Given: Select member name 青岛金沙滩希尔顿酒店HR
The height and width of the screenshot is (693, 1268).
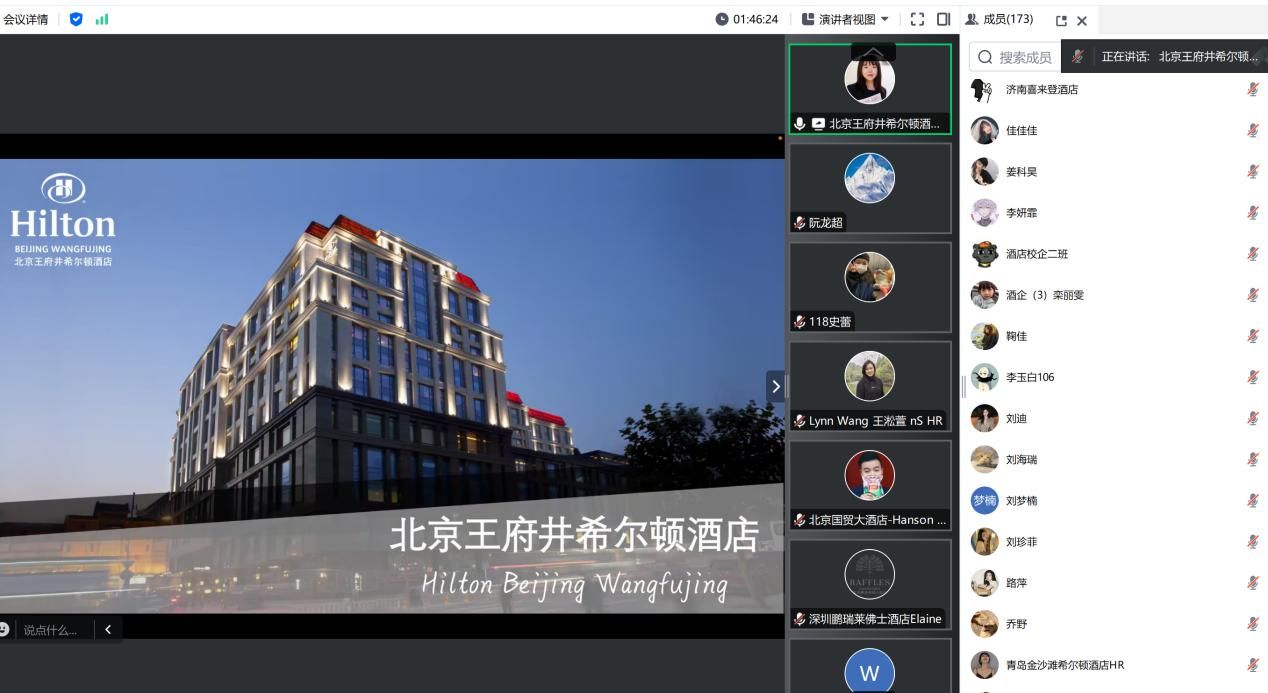Looking at the screenshot, I should [1065, 665].
